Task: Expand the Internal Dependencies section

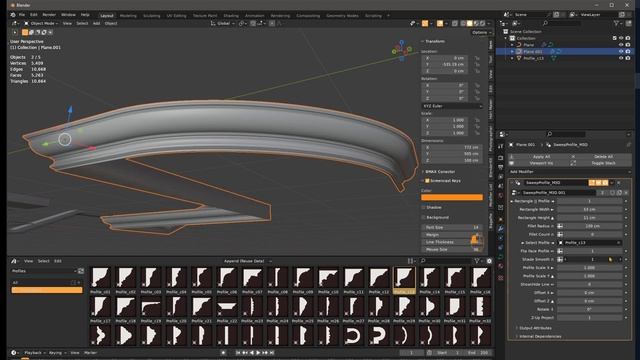Action: (540, 337)
